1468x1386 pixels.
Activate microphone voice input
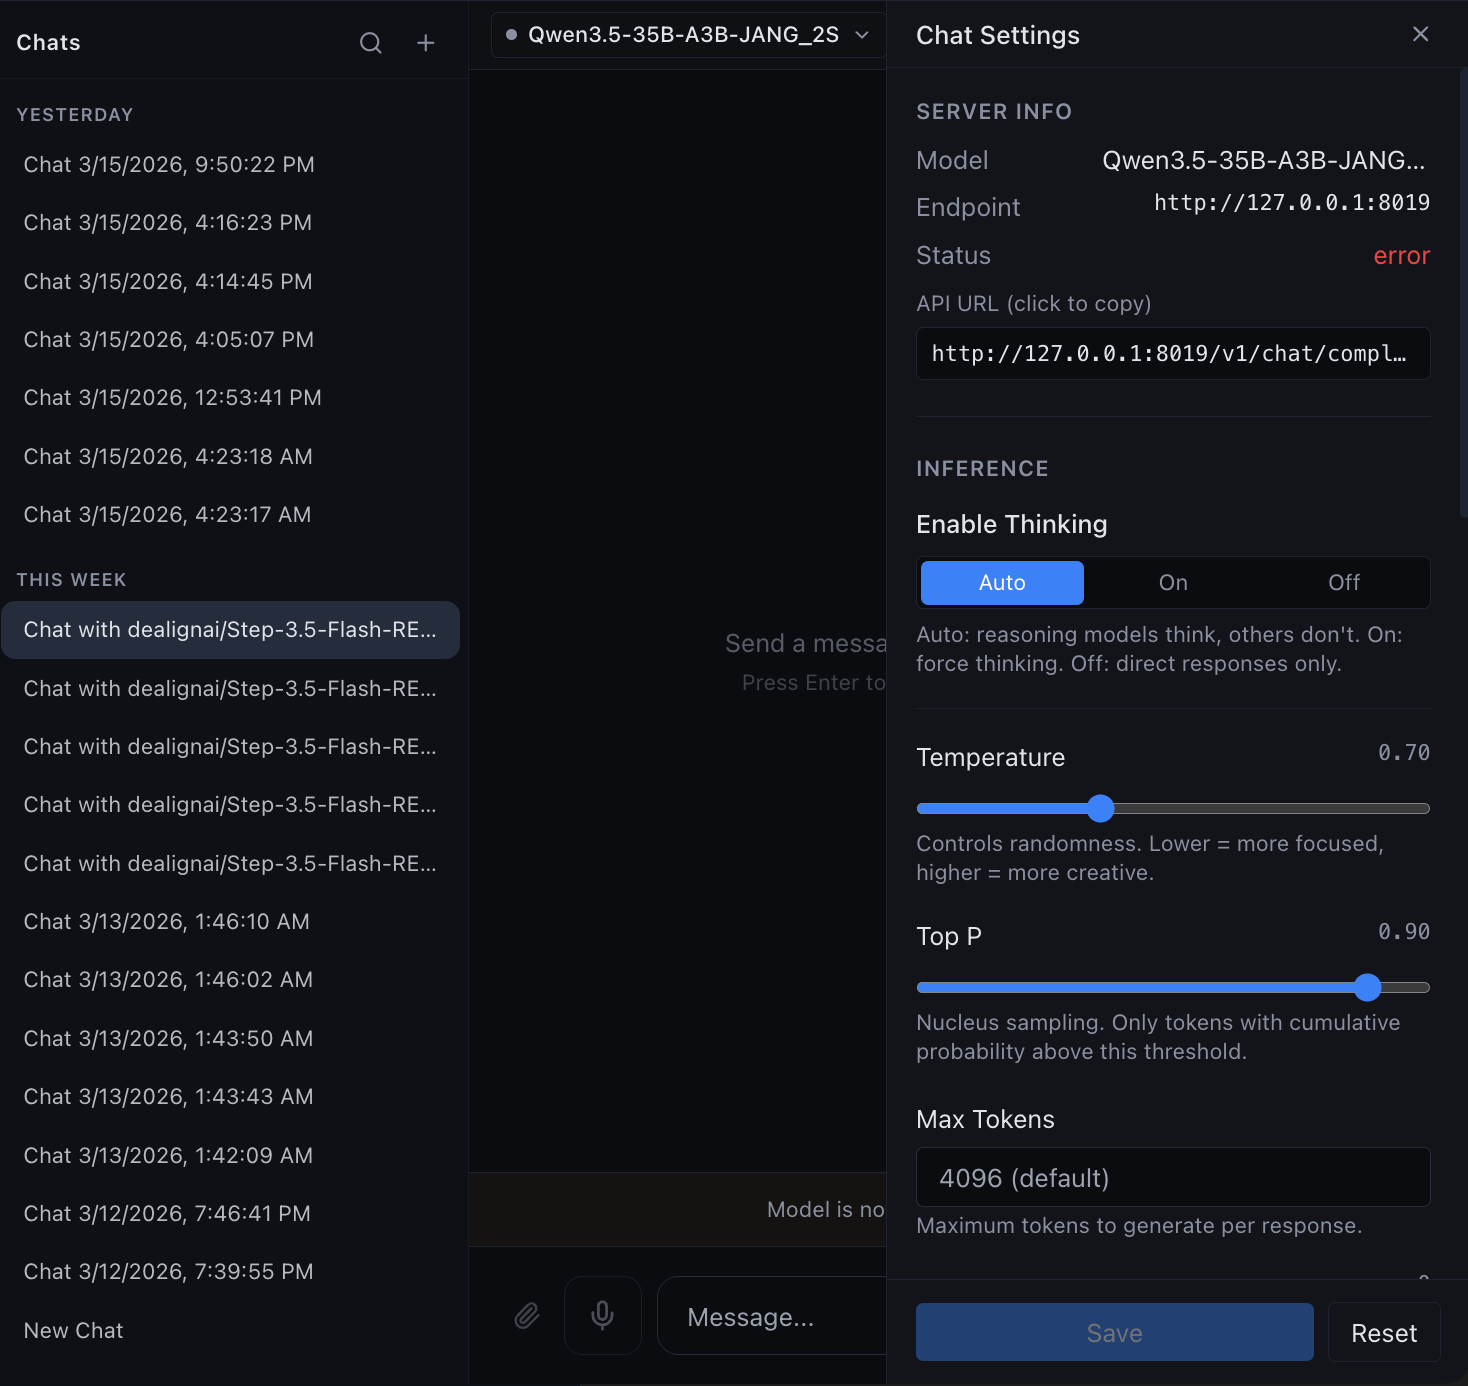click(602, 1315)
